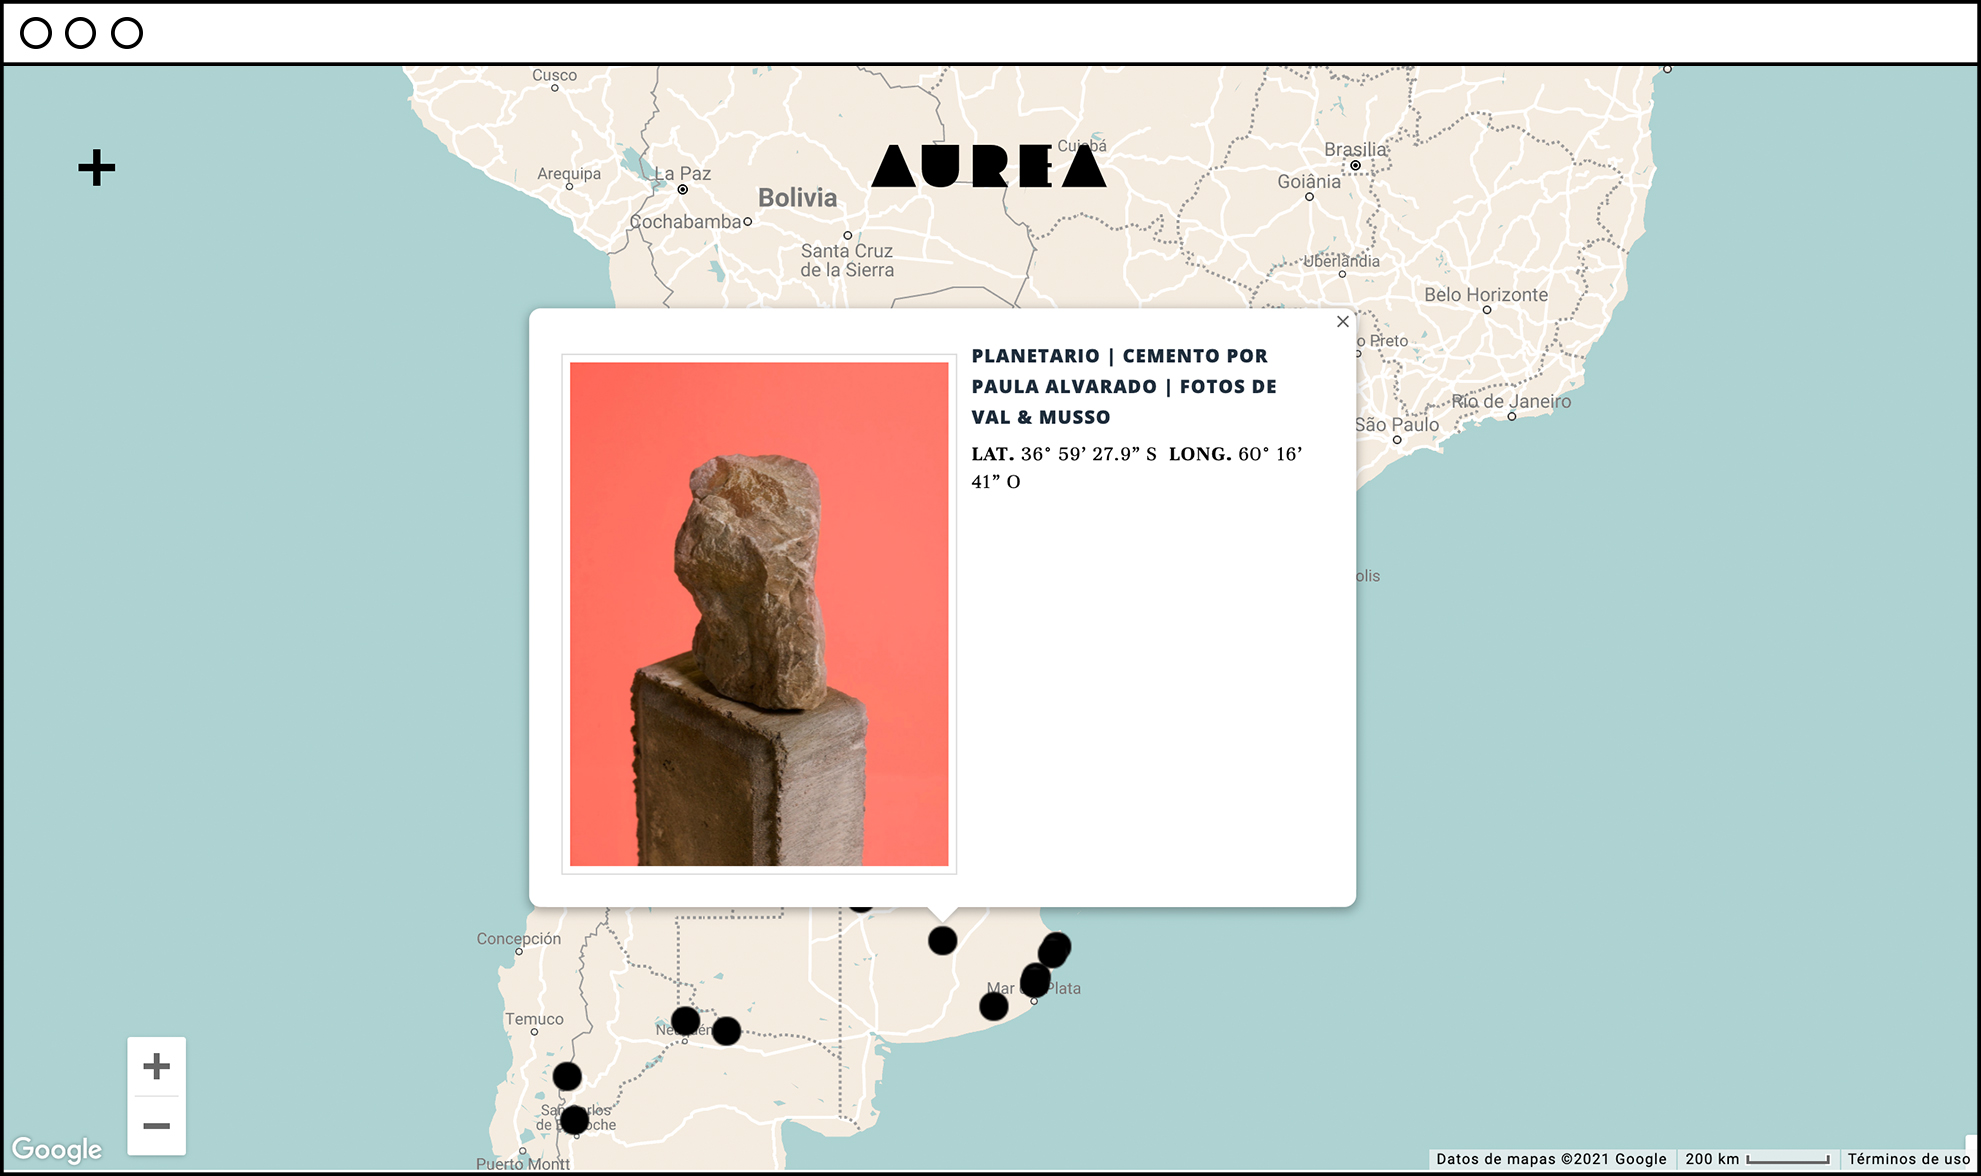
Task: Open the black plus menu icon
Action: click(97, 168)
